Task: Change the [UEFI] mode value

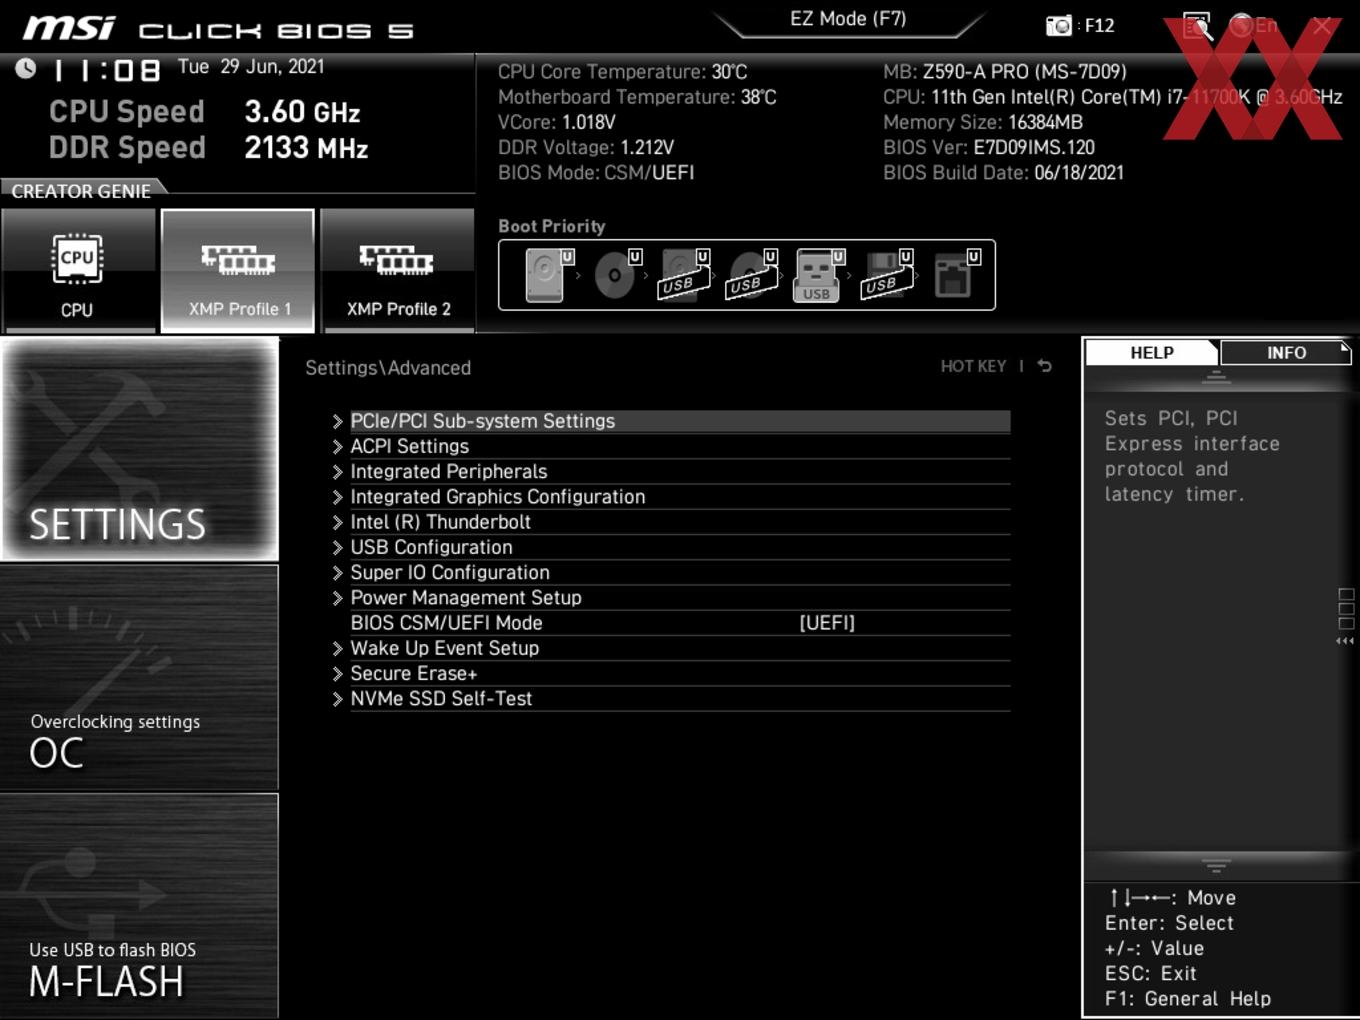Action: [827, 623]
